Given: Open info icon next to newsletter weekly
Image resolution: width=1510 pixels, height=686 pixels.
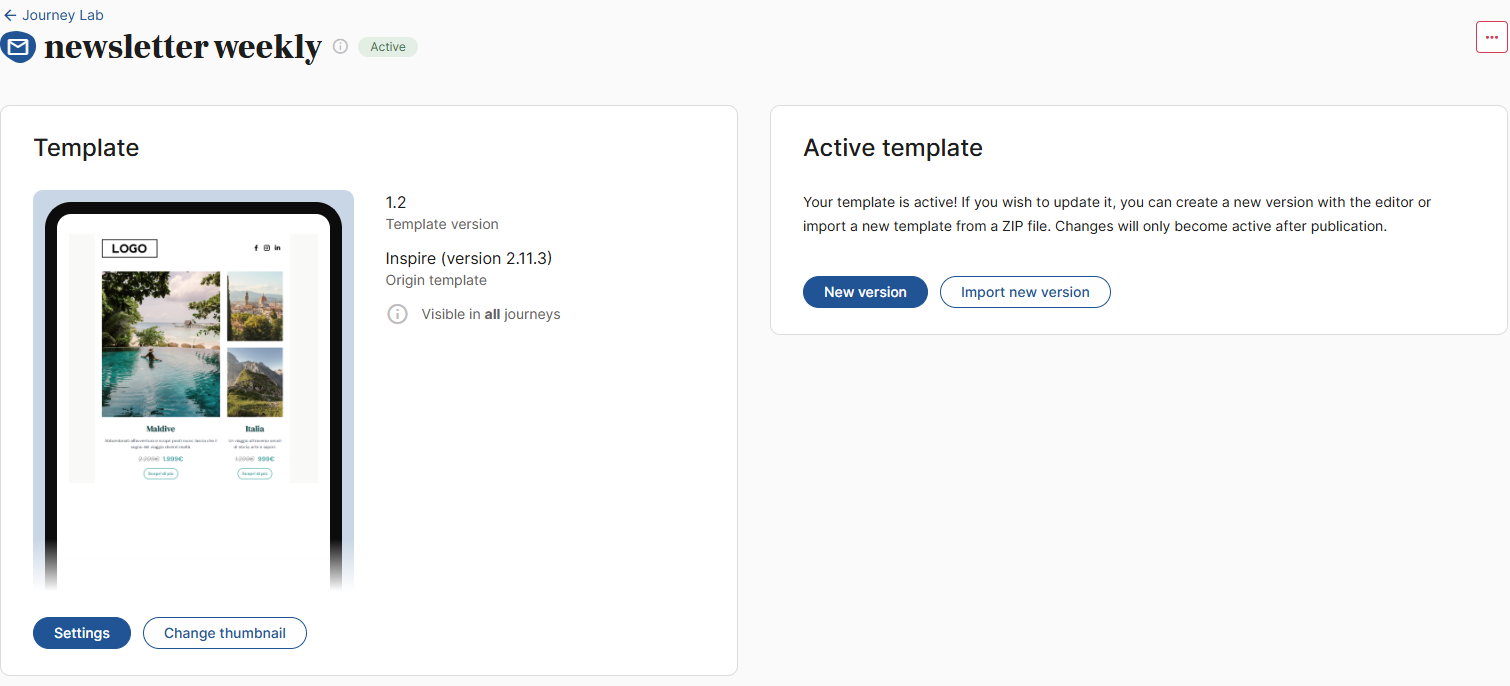Looking at the screenshot, I should pos(340,46).
